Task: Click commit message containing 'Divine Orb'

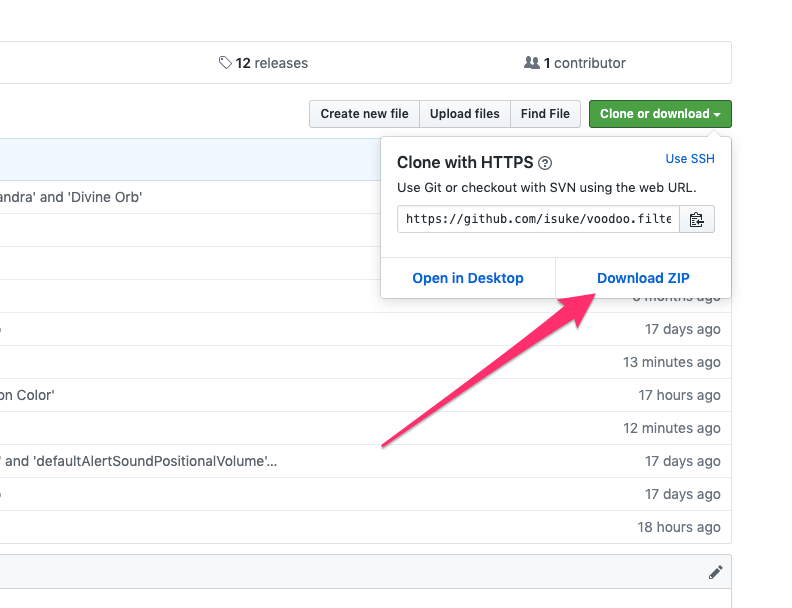Action: pos(71,197)
